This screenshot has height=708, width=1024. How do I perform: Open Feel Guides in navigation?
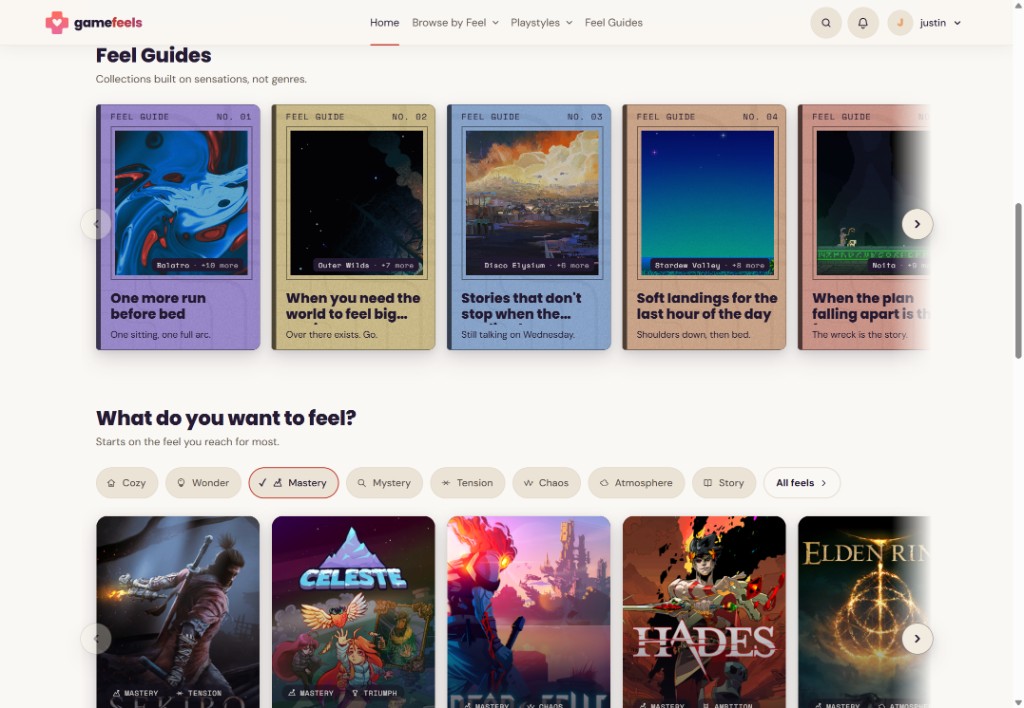[613, 23]
